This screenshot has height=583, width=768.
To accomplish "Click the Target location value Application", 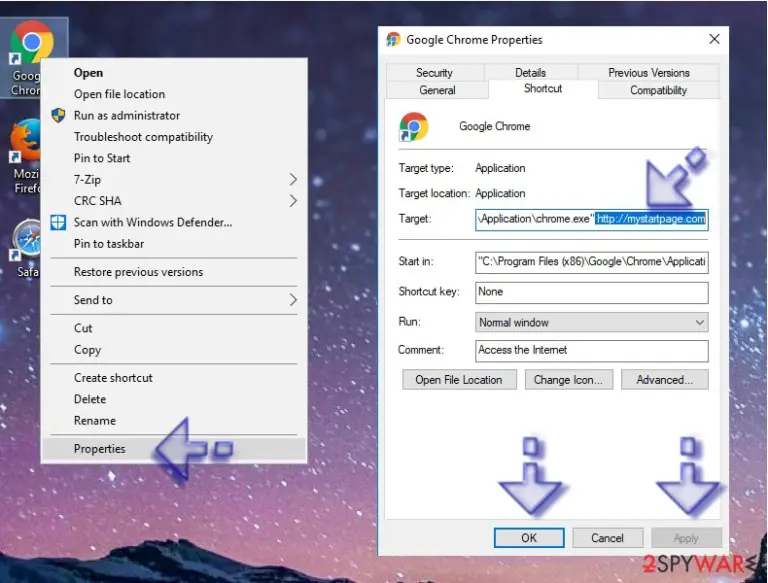I will tap(500, 194).
